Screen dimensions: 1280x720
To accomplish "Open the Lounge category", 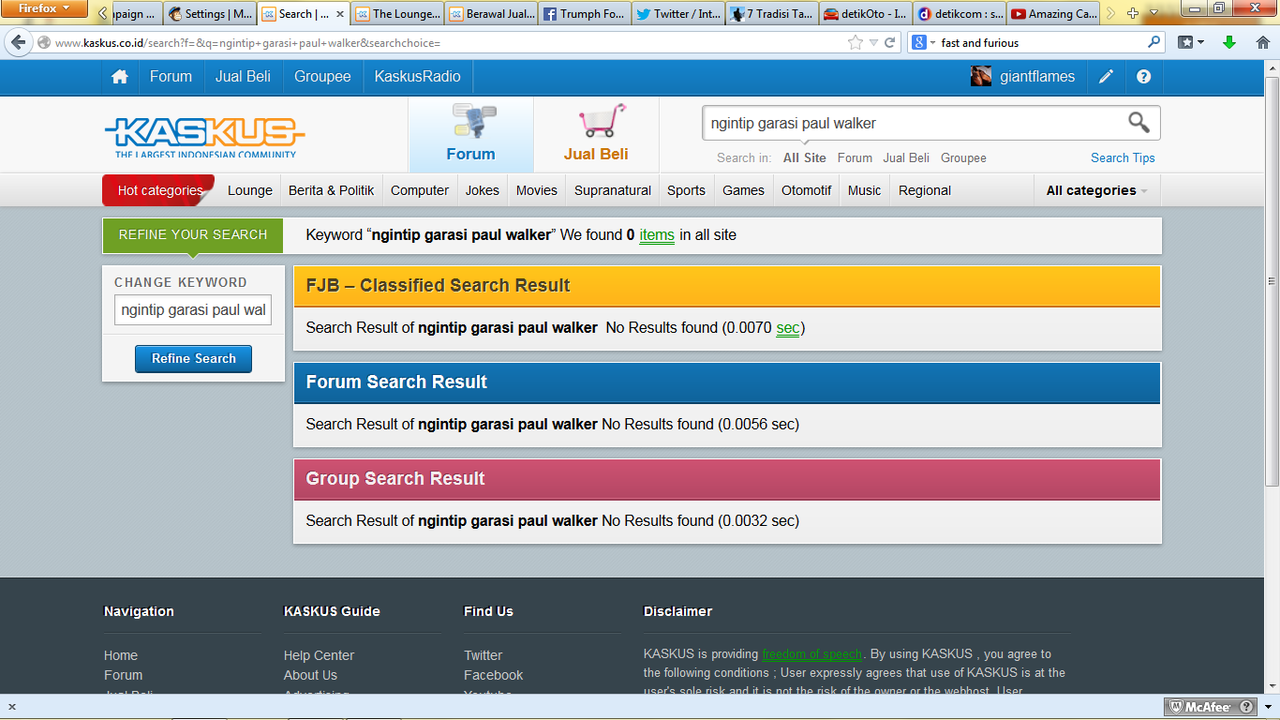I will (x=250, y=190).
